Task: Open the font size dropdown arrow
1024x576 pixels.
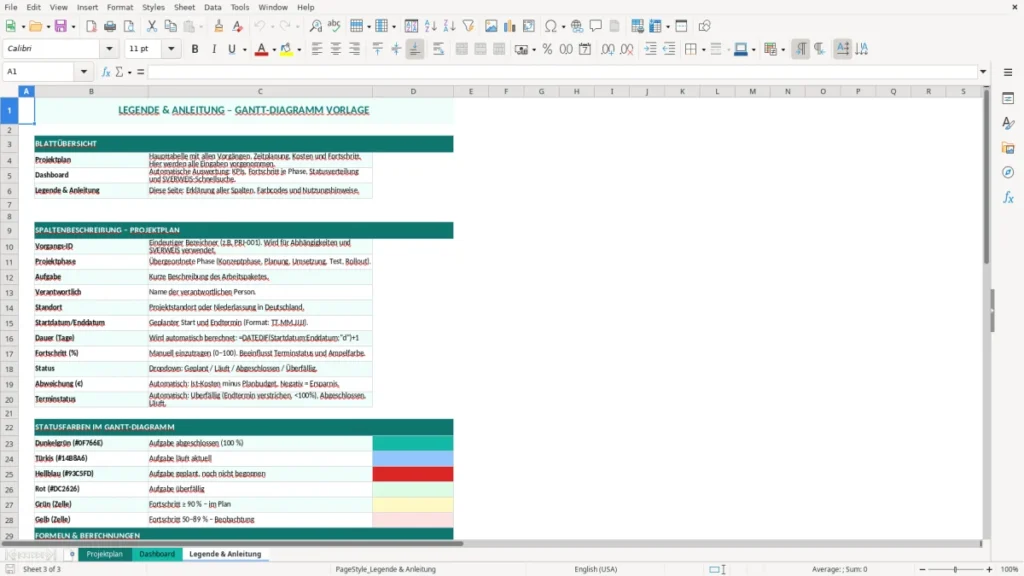Action: (x=171, y=49)
